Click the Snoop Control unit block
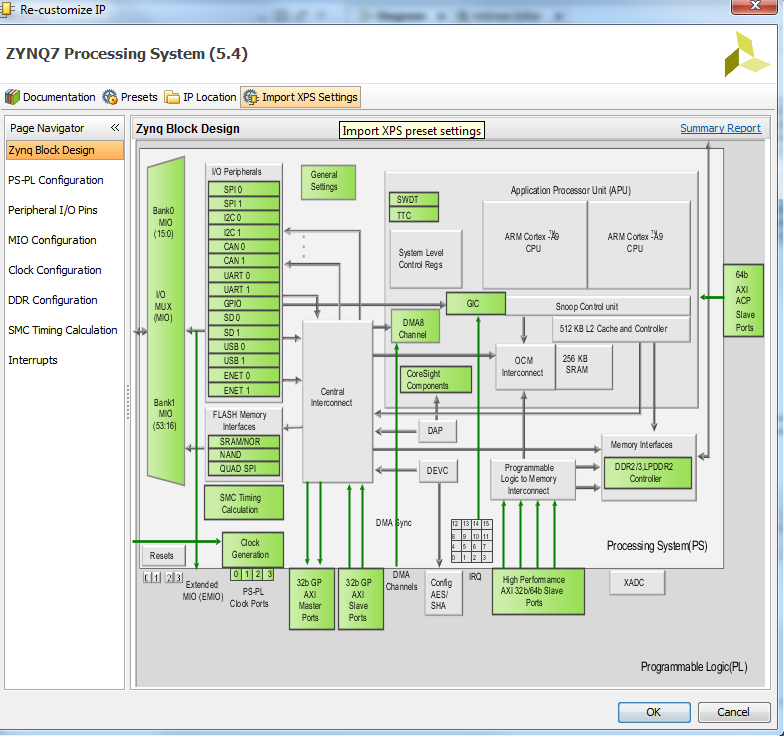The height and width of the screenshot is (736, 784). (598, 306)
